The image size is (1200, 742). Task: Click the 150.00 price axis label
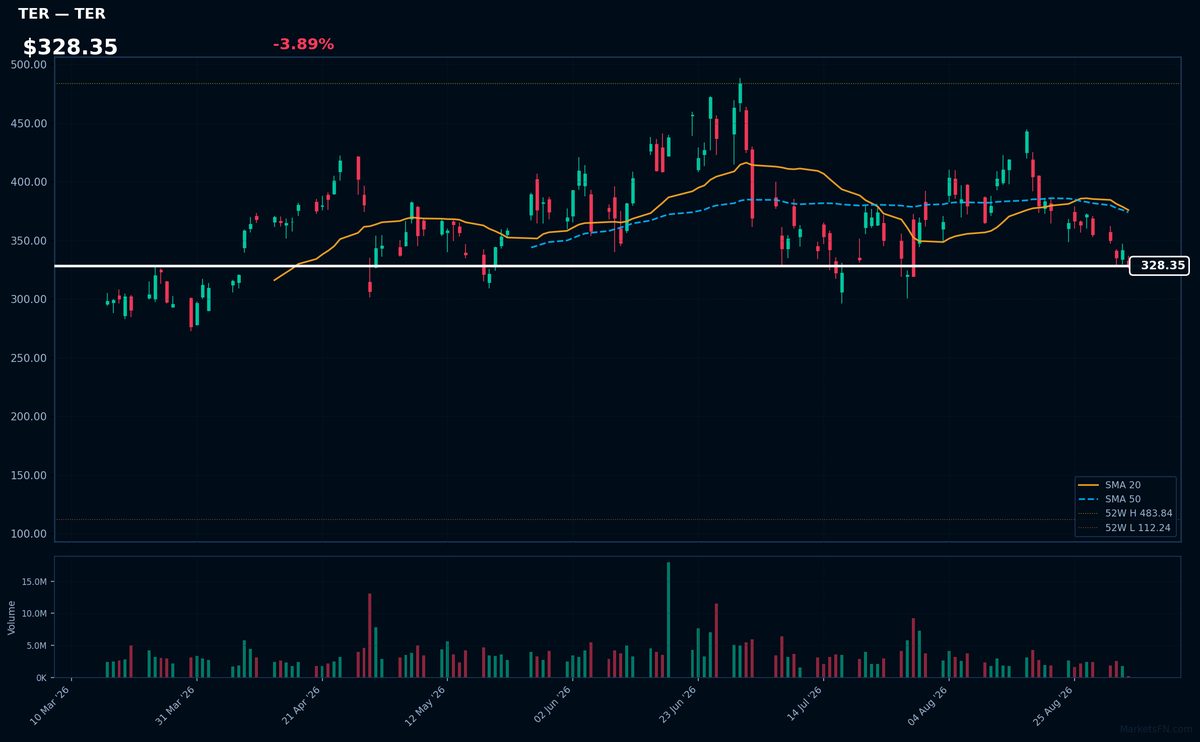[x=28, y=476]
